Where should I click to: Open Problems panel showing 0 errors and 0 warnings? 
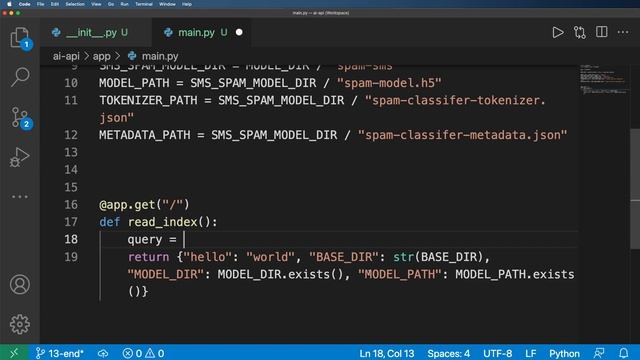click(143, 353)
